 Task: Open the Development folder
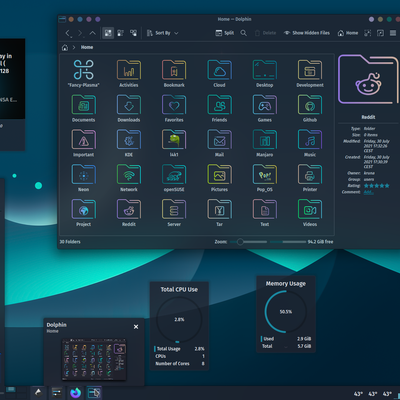tap(310, 73)
